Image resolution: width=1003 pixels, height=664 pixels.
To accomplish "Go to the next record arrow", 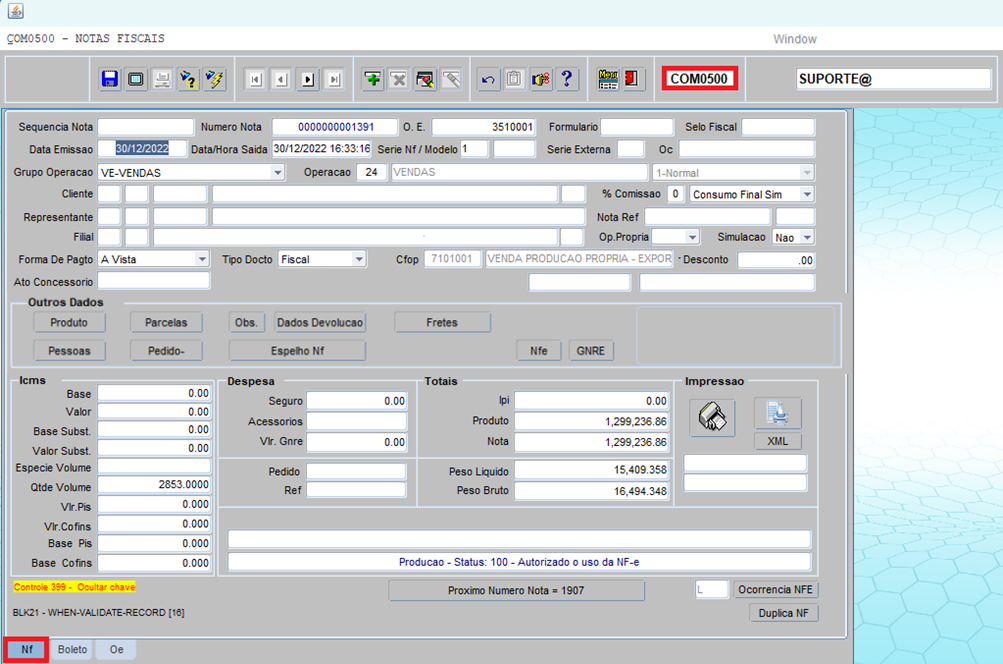I will tap(308, 79).
